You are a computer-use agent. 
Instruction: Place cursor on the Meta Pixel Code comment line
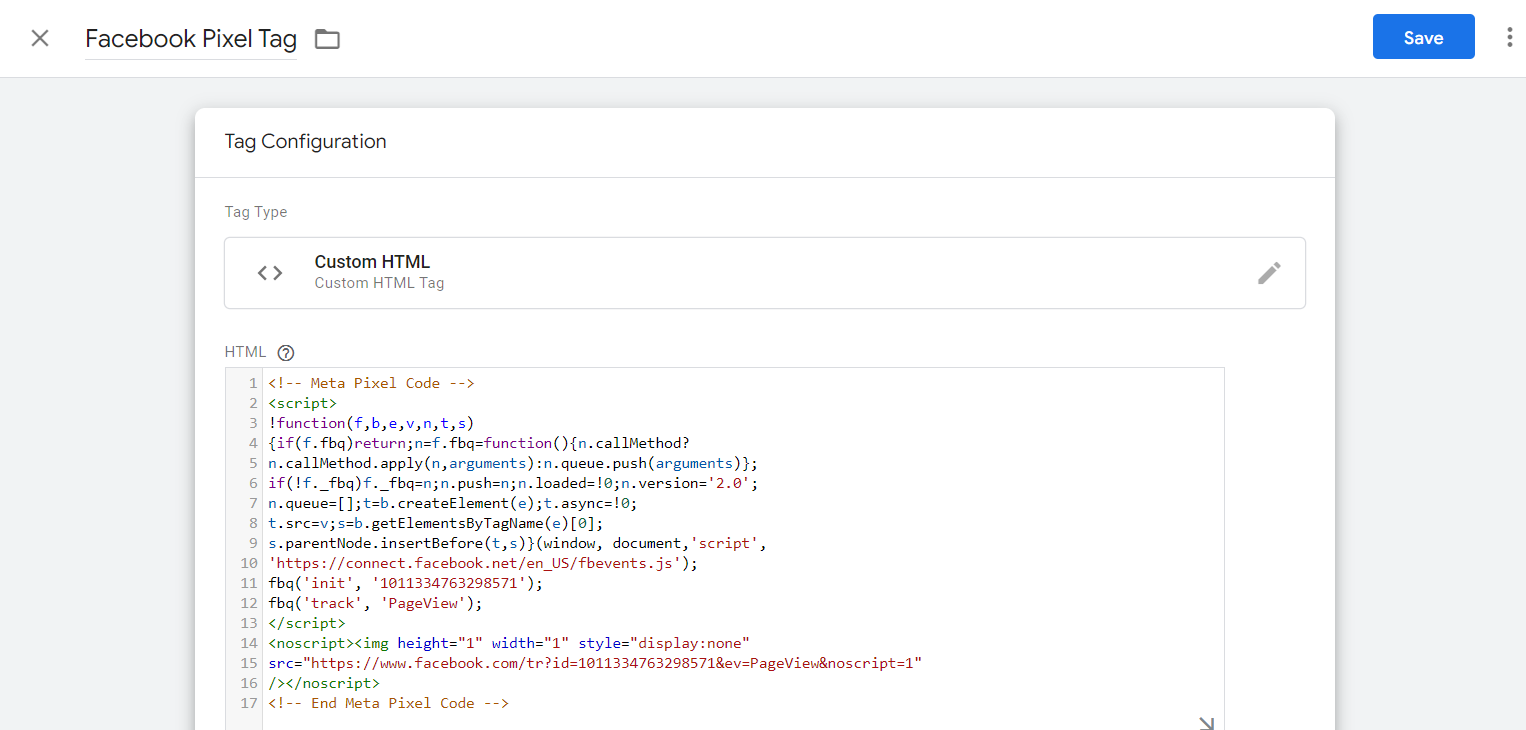[x=371, y=383]
